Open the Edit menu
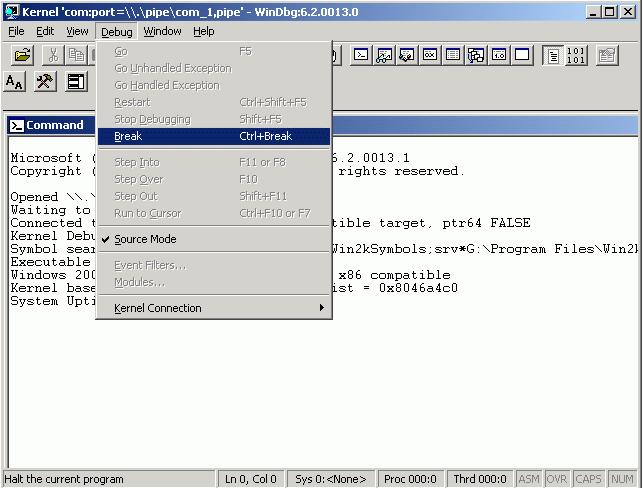The image size is (642, 488). click(x=45, y=32)
